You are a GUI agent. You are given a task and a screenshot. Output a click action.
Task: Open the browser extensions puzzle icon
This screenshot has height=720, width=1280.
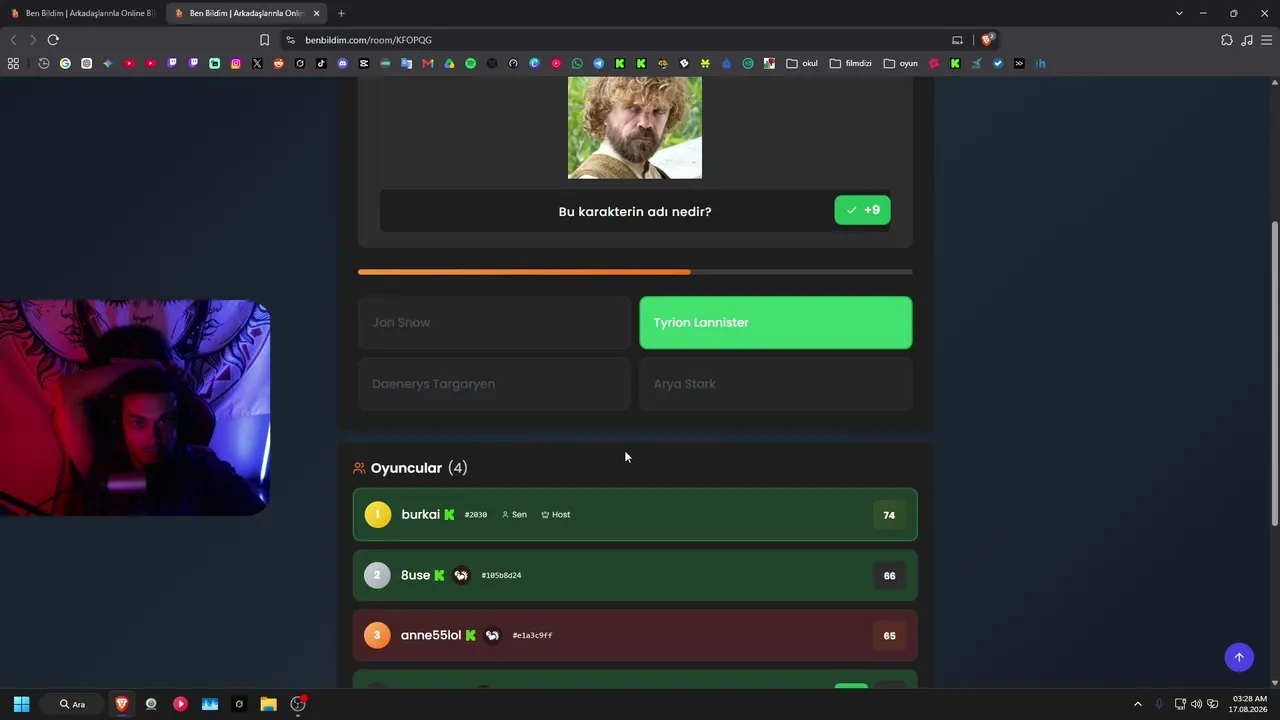pos(1227,40)
